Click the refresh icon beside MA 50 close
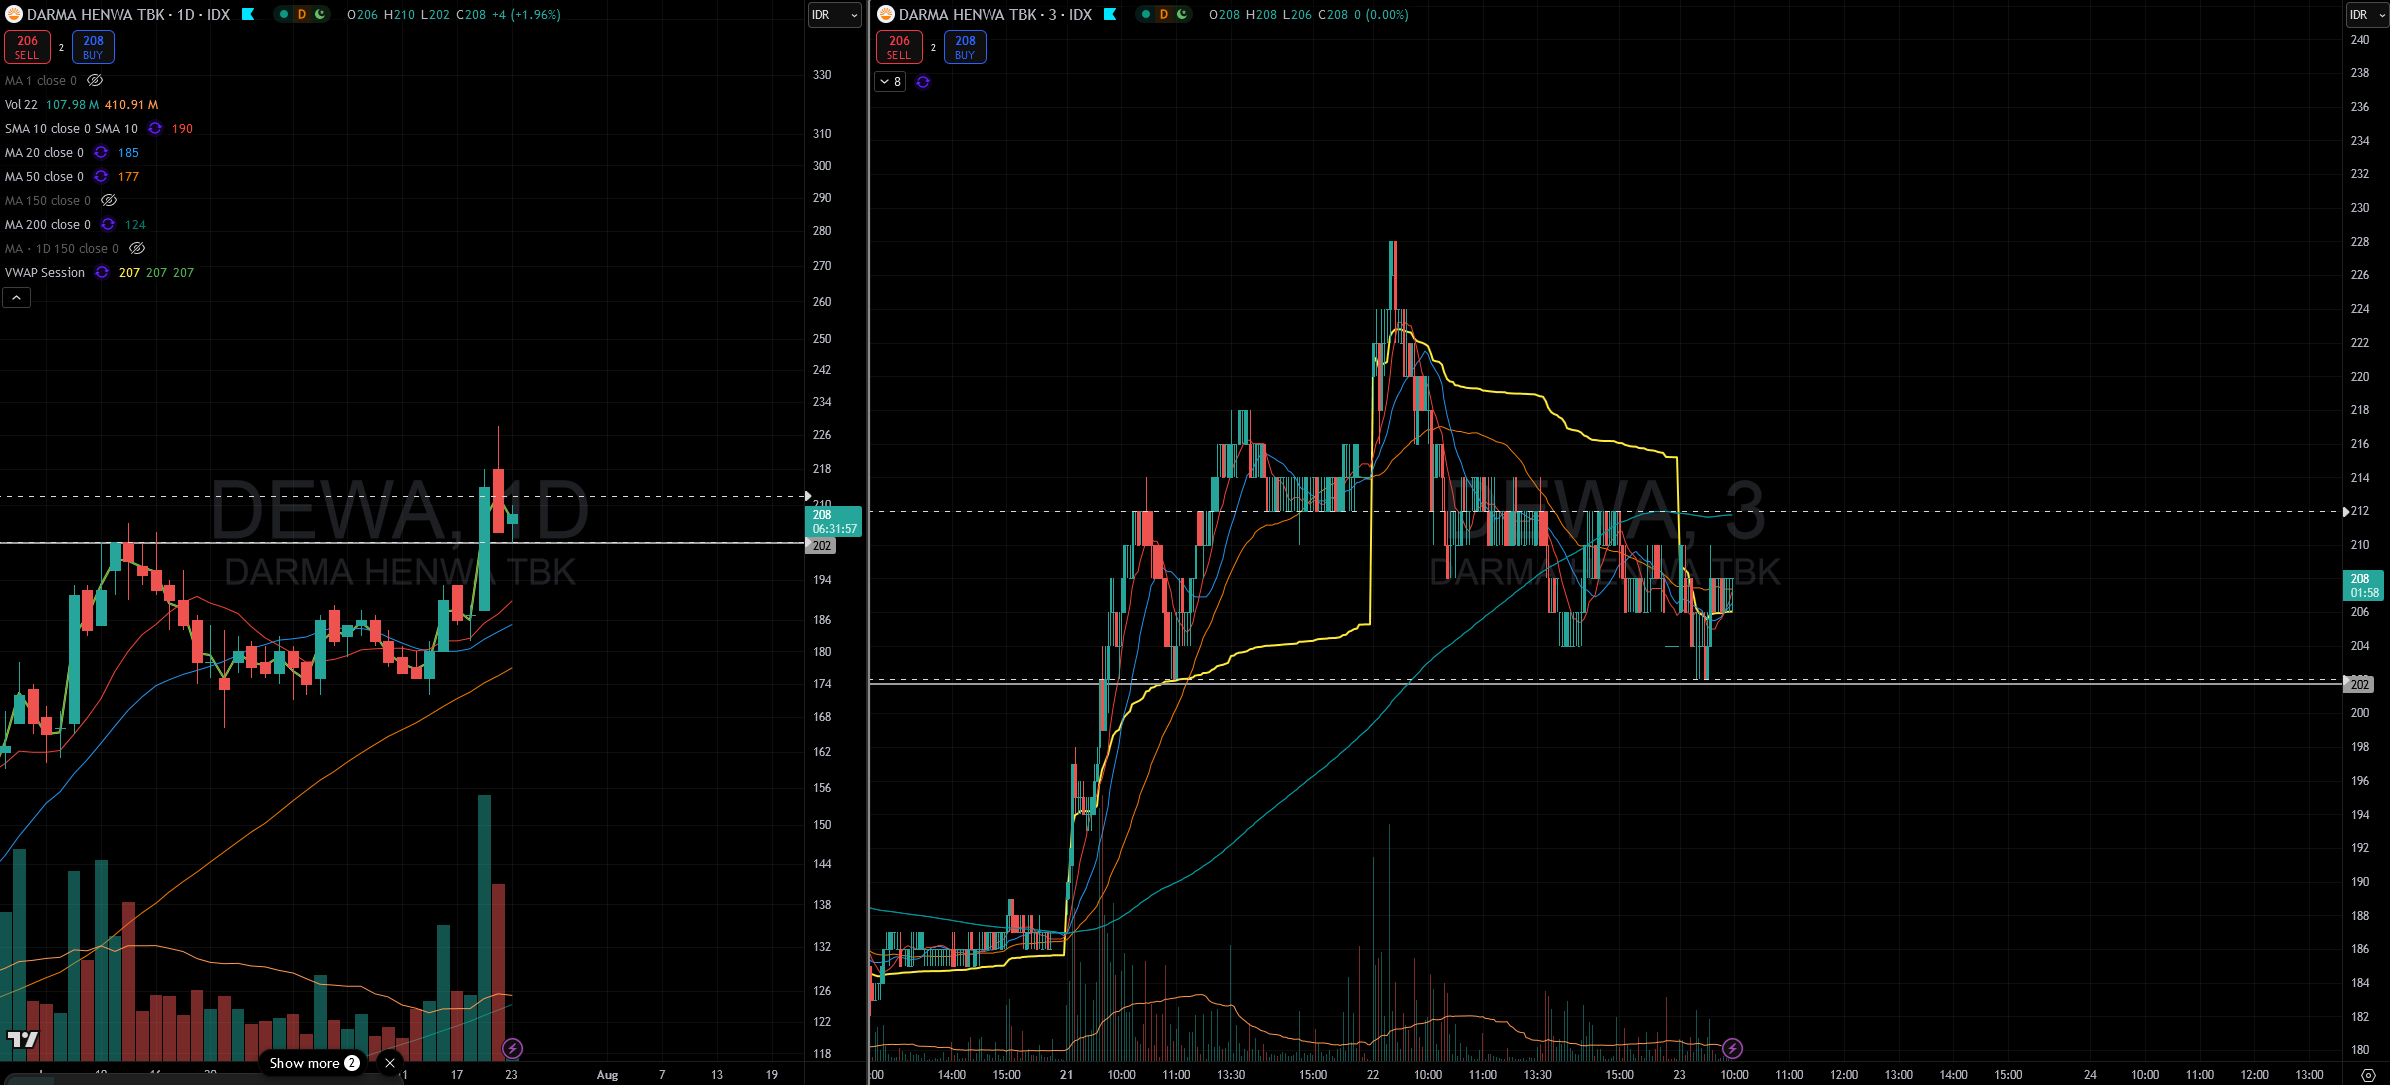 pos(101,176)
